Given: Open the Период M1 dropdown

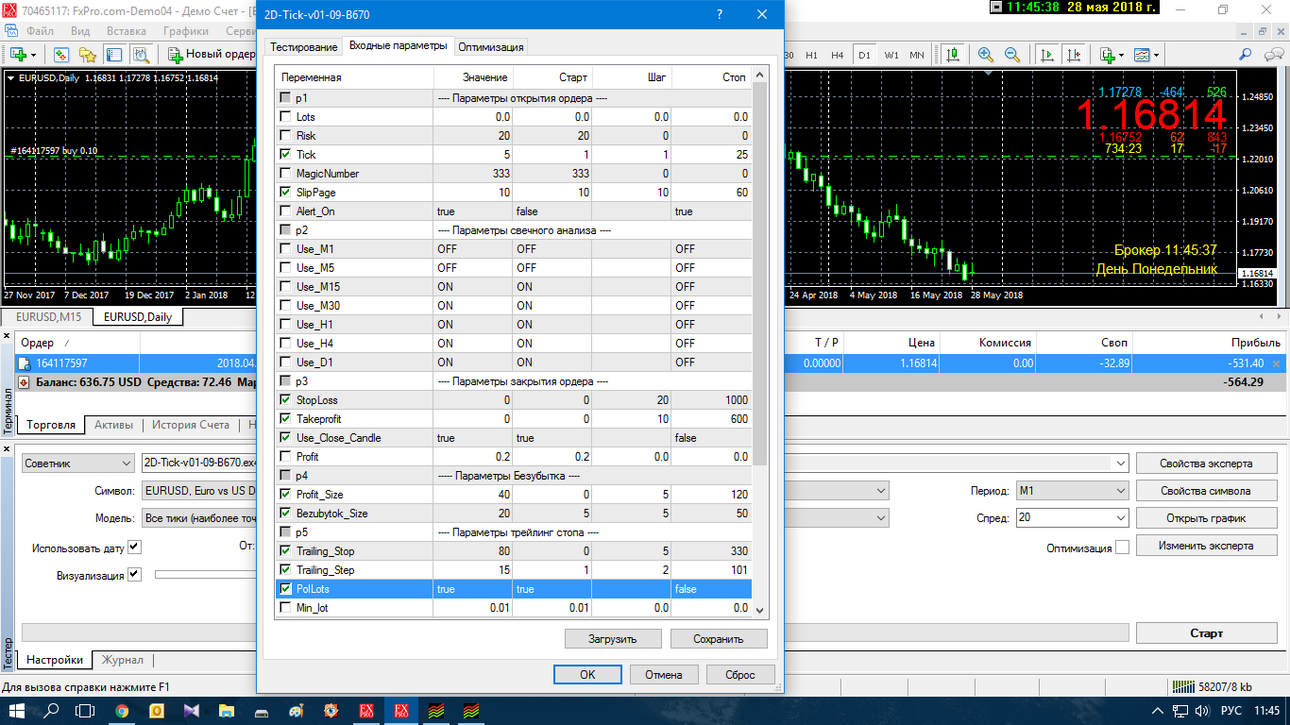Looking at the screenshot, I should 1072,491.
